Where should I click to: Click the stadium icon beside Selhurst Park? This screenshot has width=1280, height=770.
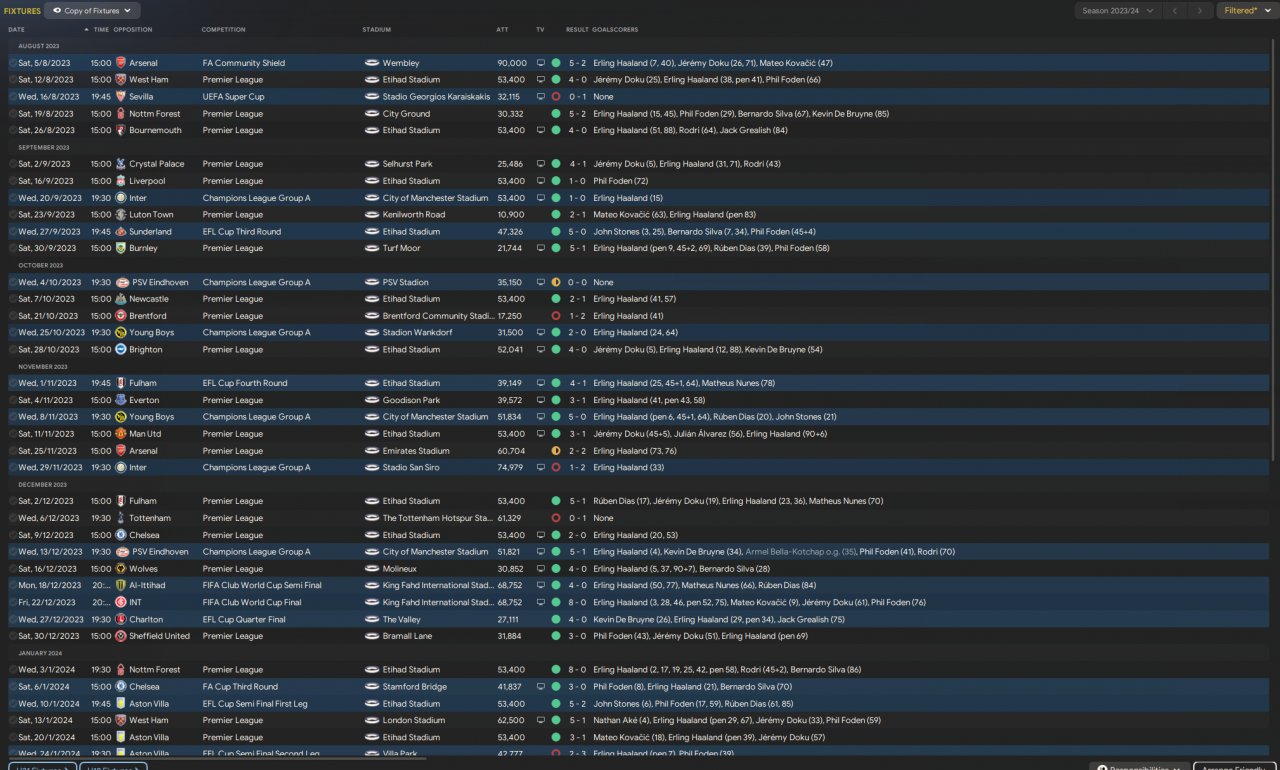(371, 164)
